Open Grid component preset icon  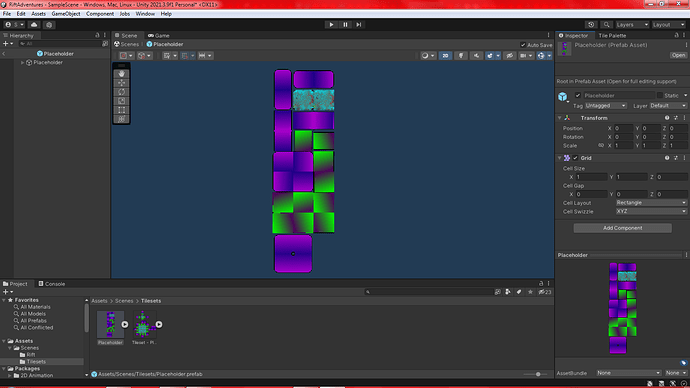pos(676,158)
